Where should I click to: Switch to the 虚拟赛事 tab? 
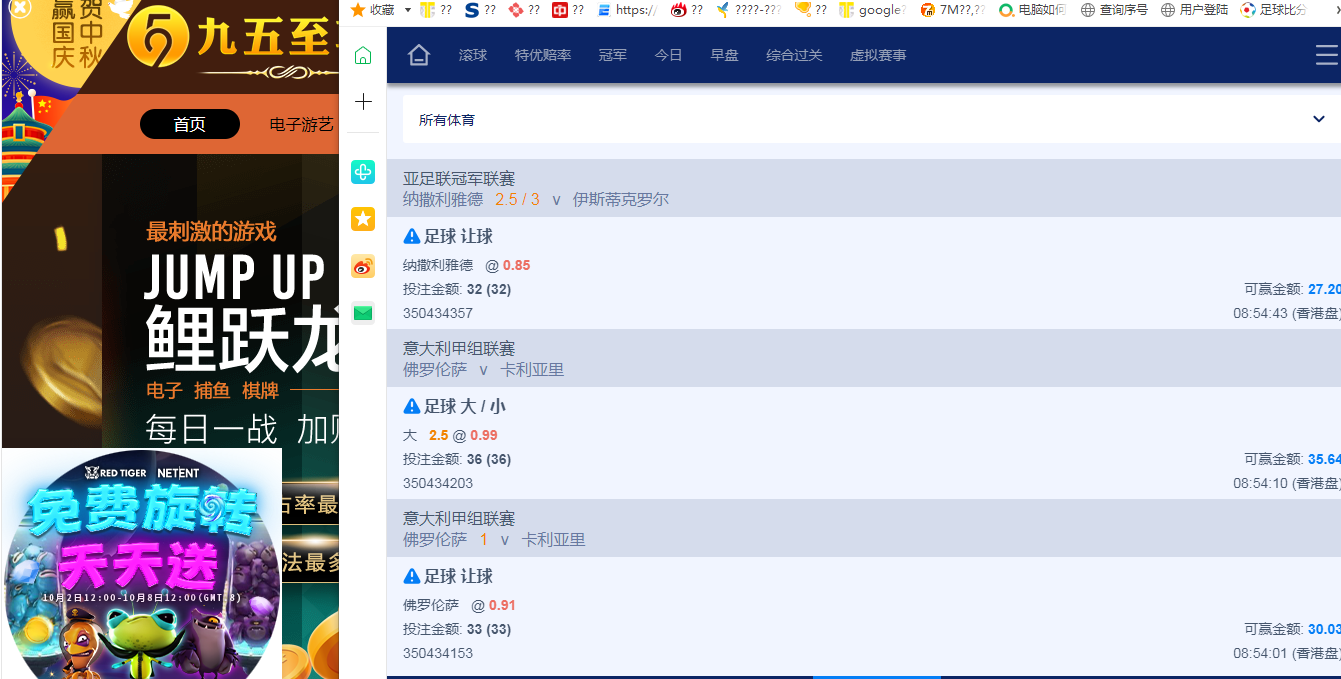click(x=878, y=55)
